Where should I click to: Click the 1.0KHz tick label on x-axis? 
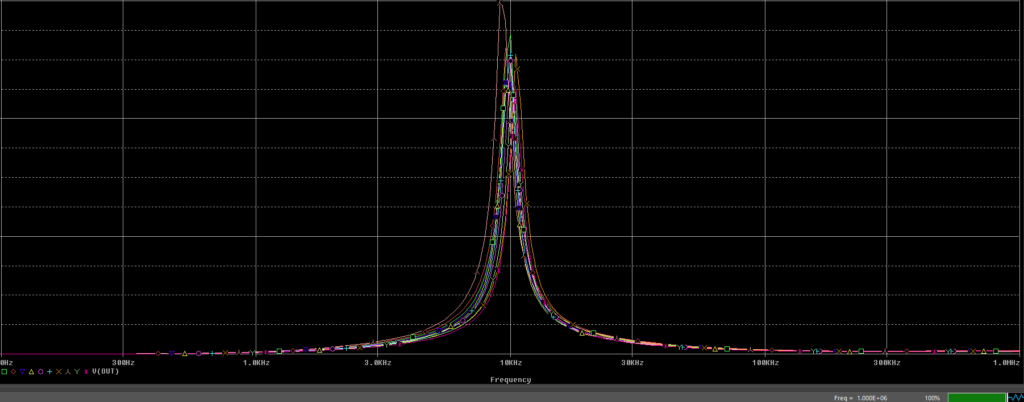255,362
